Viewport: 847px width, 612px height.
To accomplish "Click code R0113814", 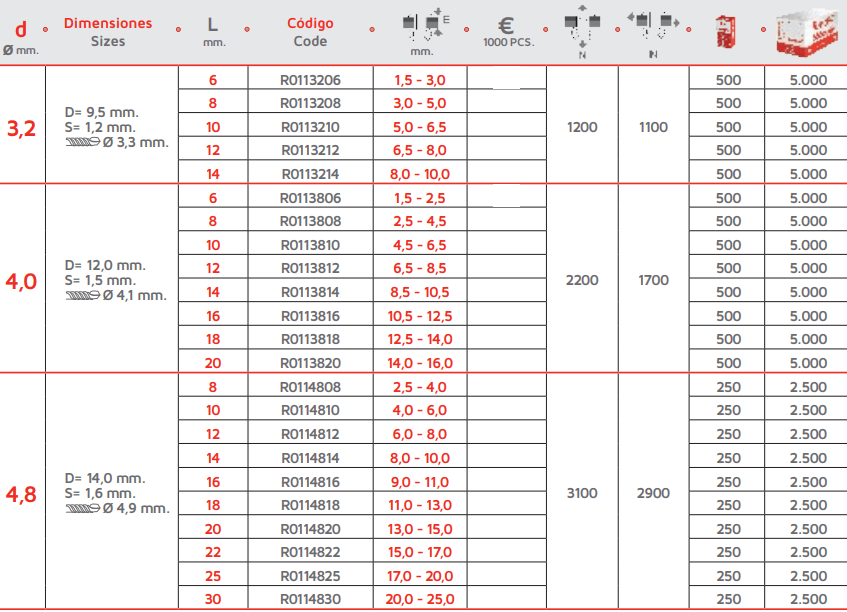I will [310, 292].
